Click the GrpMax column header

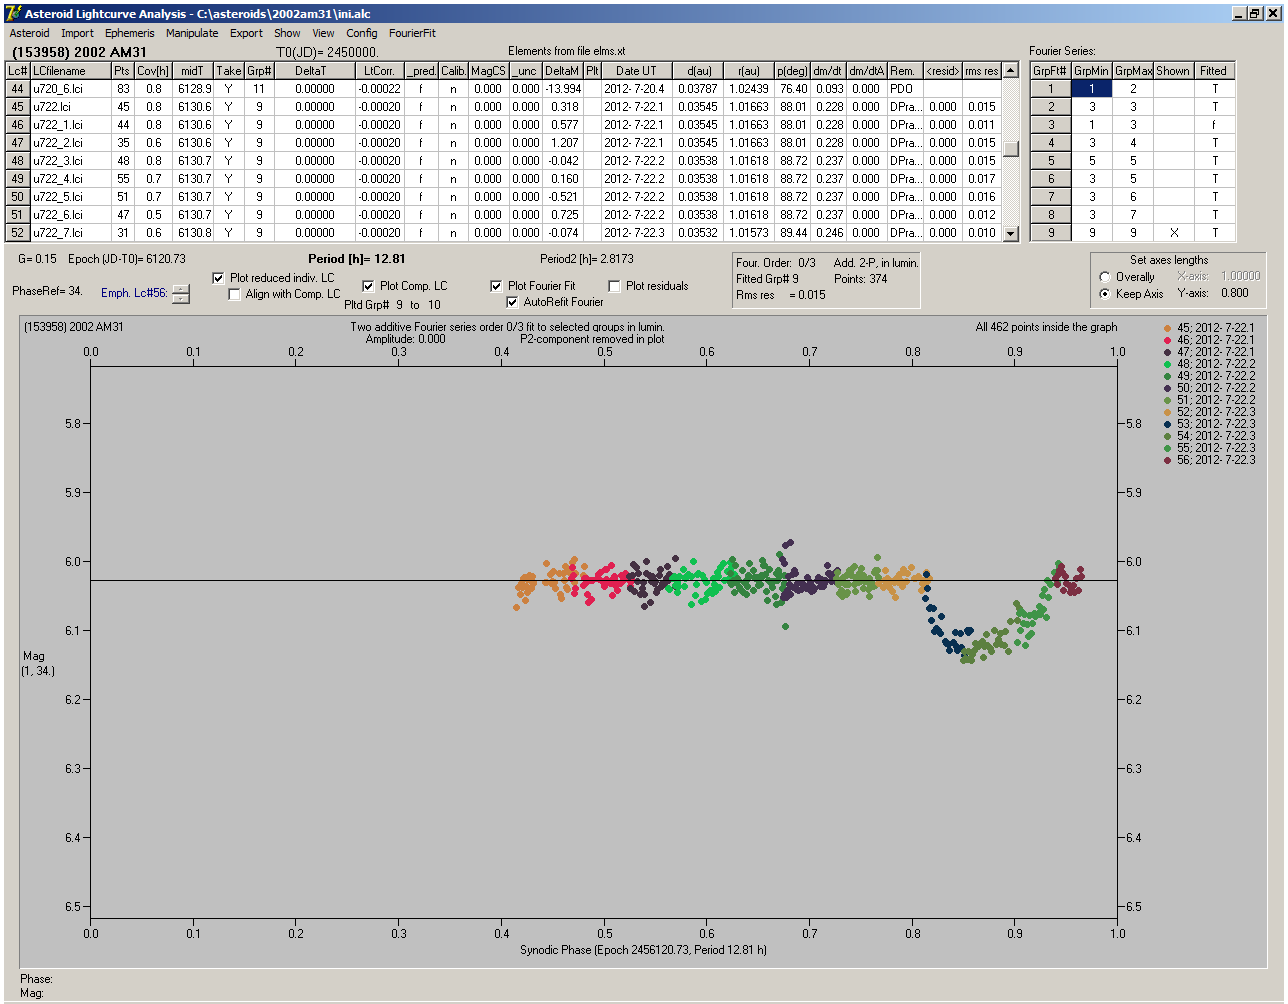[x=1133, y=71]
